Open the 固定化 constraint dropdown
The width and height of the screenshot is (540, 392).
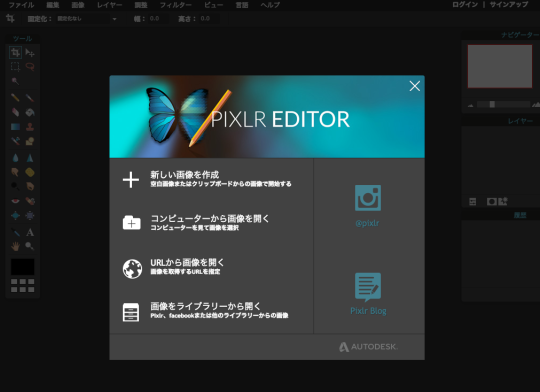coord(87,19)
